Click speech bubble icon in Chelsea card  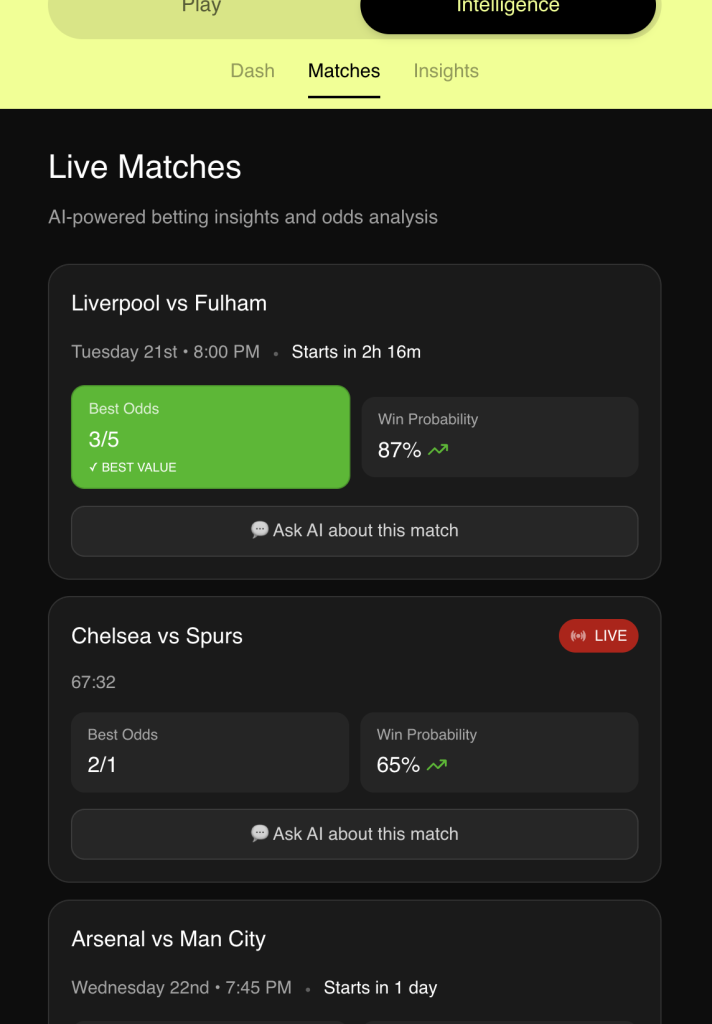(x=260, y=833)
